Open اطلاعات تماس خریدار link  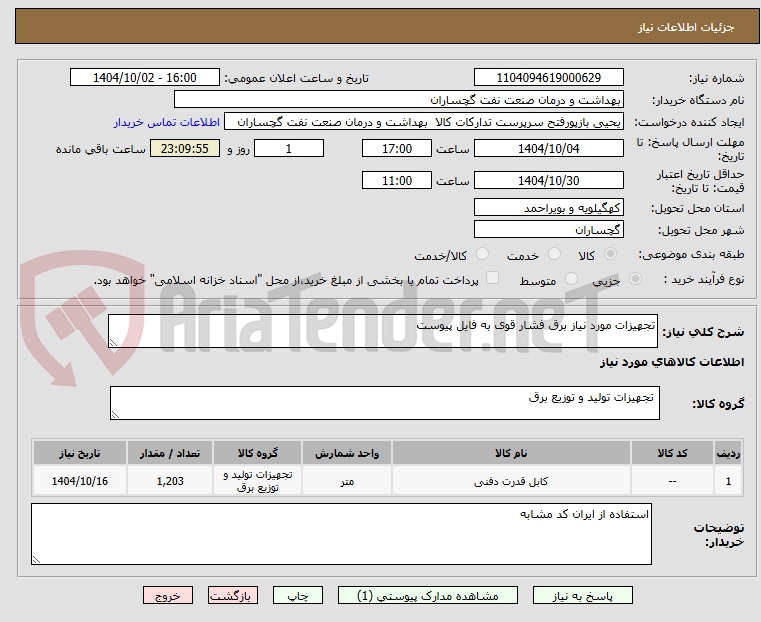(x=167, y=122)
